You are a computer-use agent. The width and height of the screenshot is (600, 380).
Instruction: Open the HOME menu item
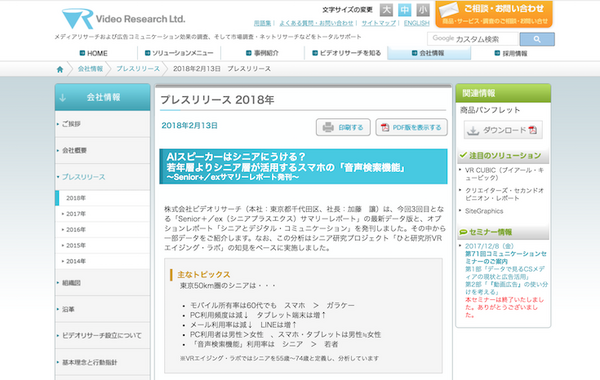pos(94,53)
